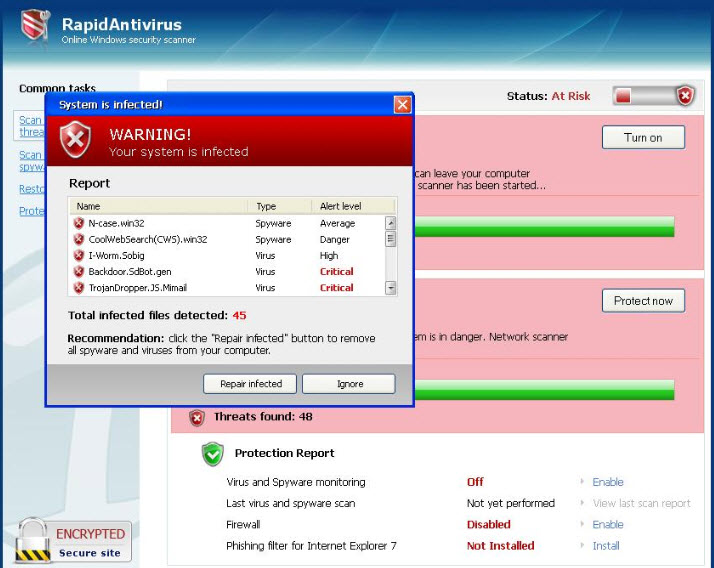
Task: Open the Scan threats link in sidebar
Action: (x=31, y=126)
